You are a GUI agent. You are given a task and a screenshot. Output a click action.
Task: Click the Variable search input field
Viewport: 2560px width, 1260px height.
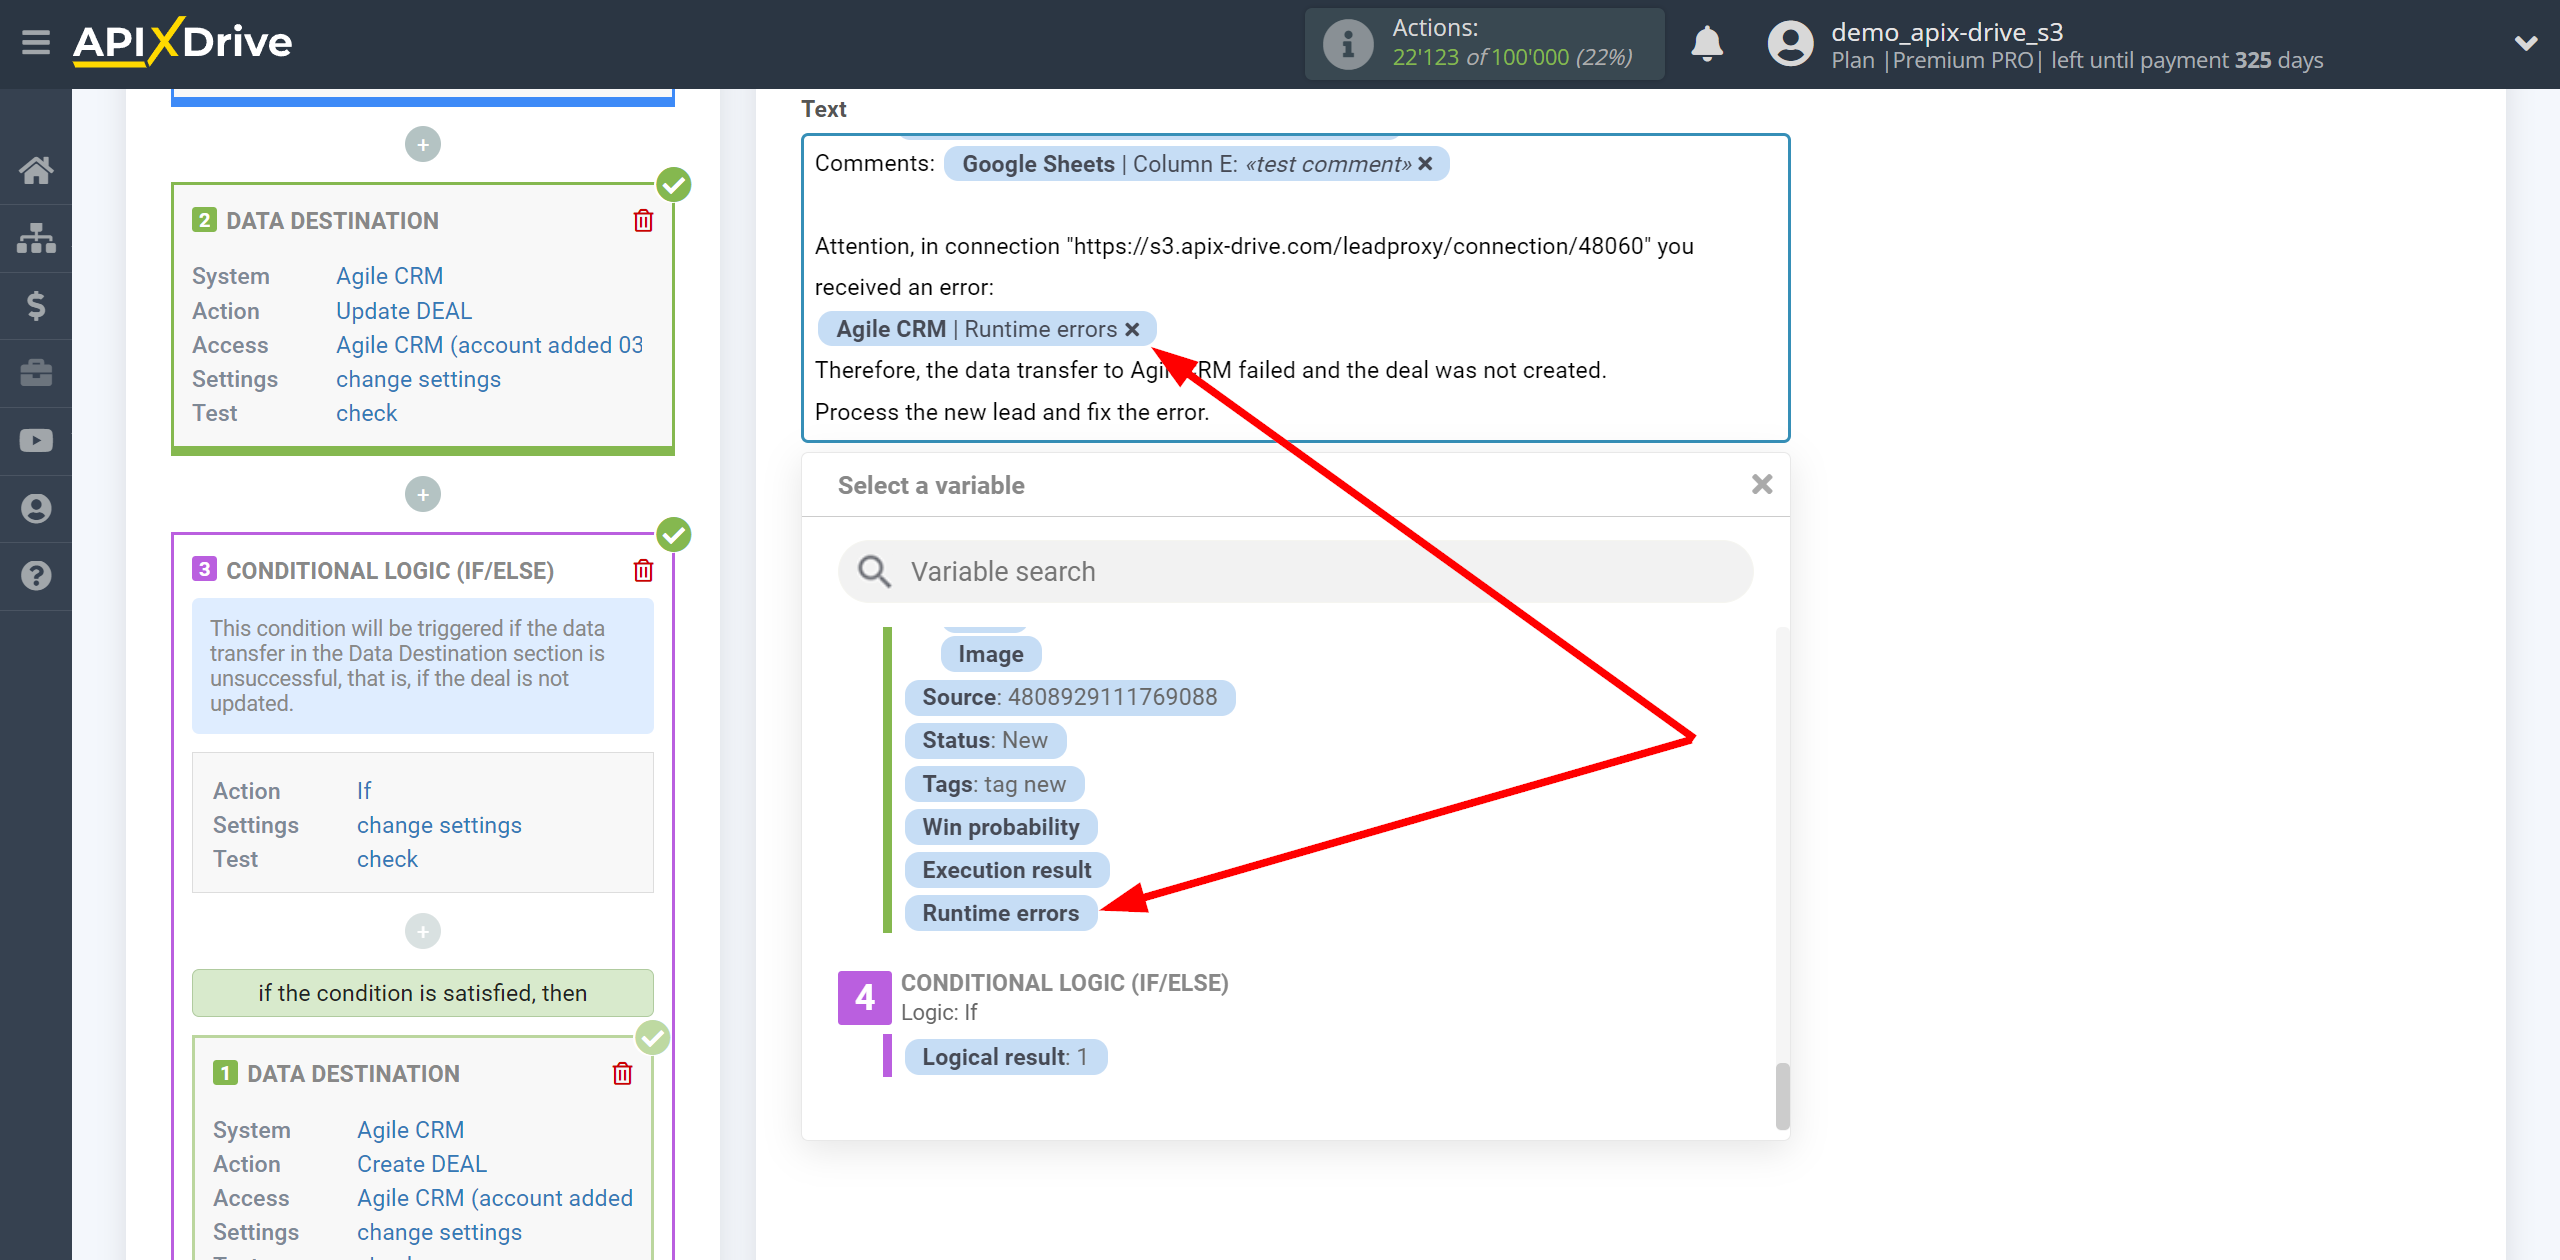(x=1291, y=571)
